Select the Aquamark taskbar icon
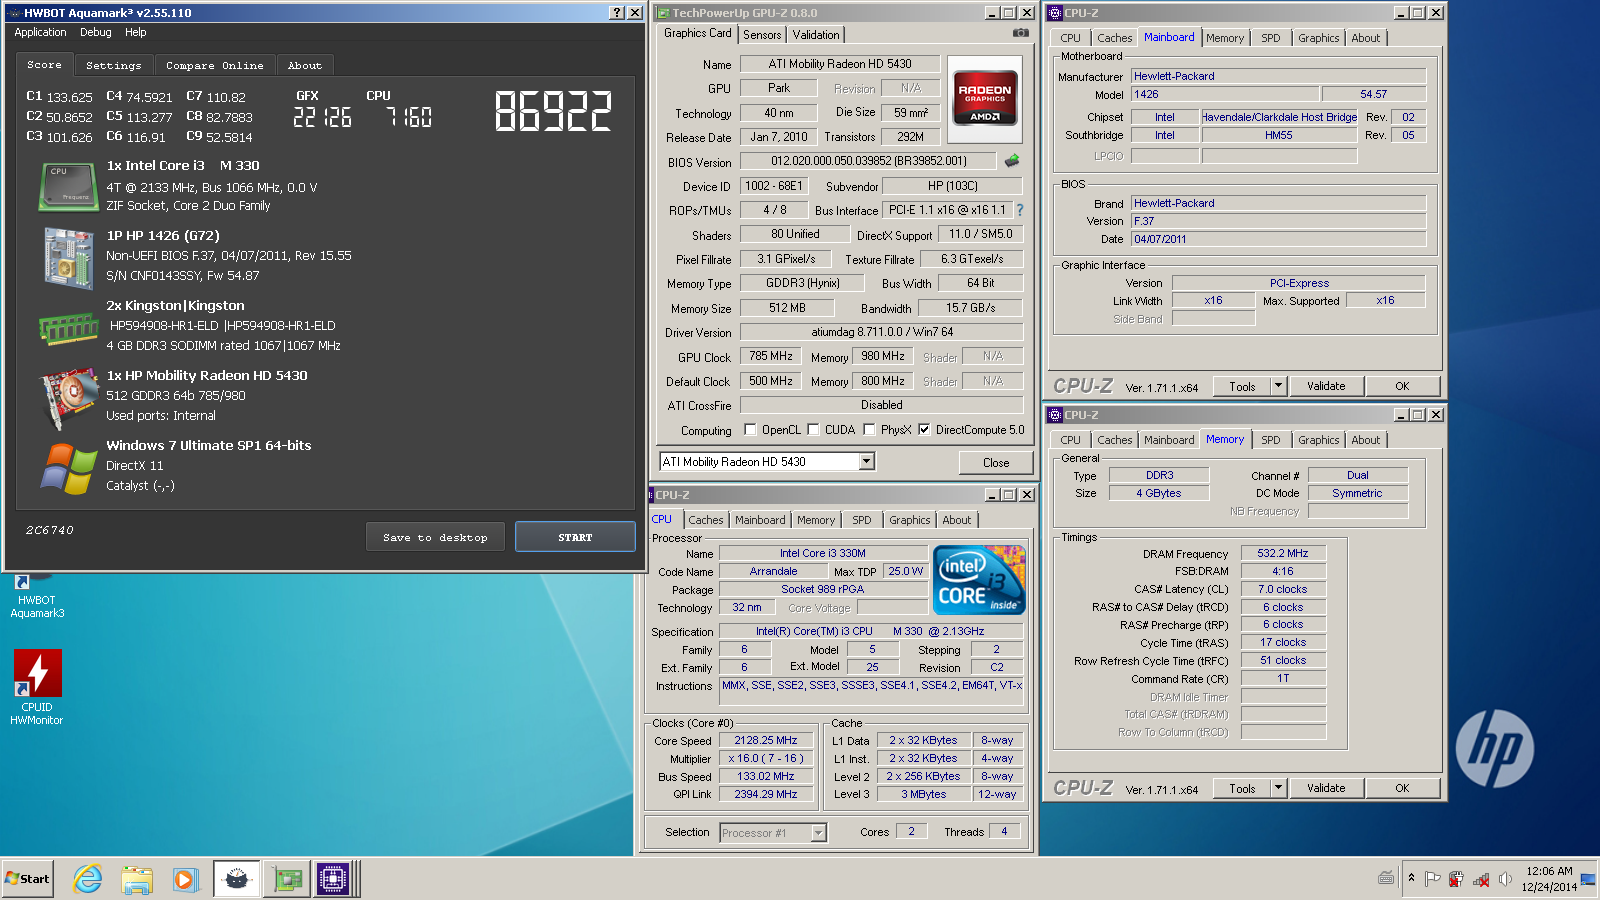This screenshot has width=1600, height=900. point(237,879)
